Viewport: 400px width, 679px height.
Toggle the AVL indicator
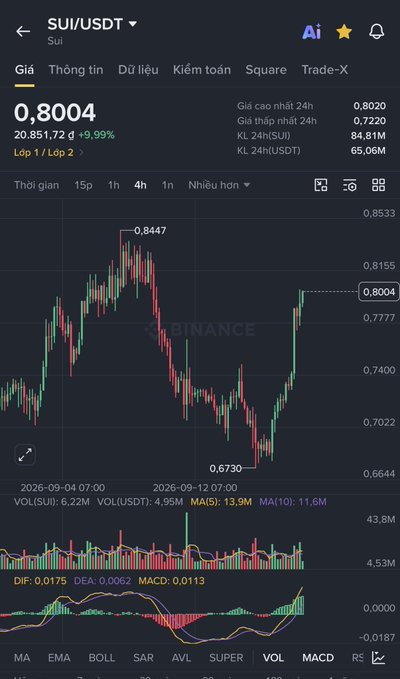[181, 657]
